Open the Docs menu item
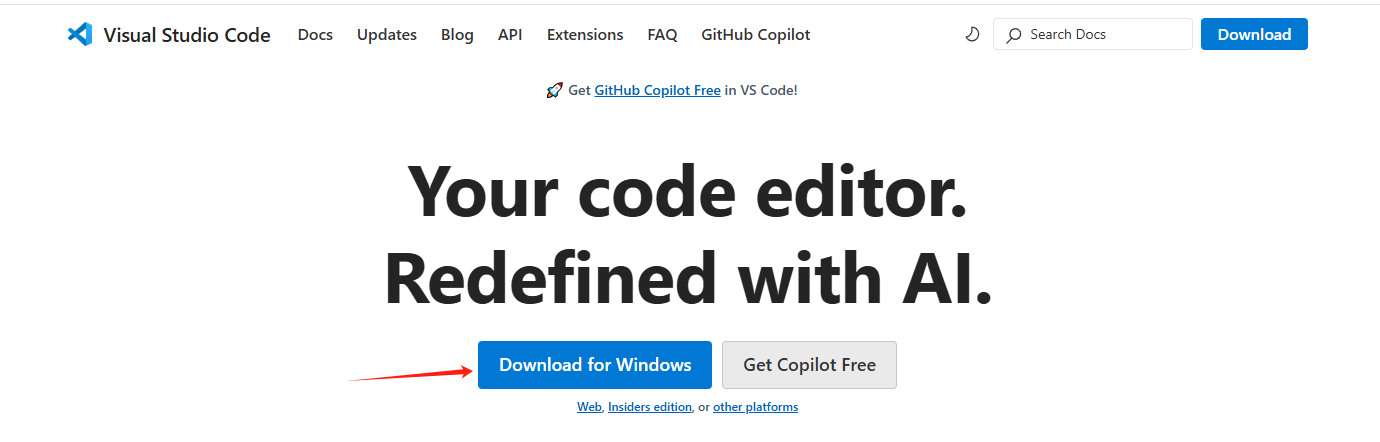This screenshot has height=442, width=1380. [315, 35]
